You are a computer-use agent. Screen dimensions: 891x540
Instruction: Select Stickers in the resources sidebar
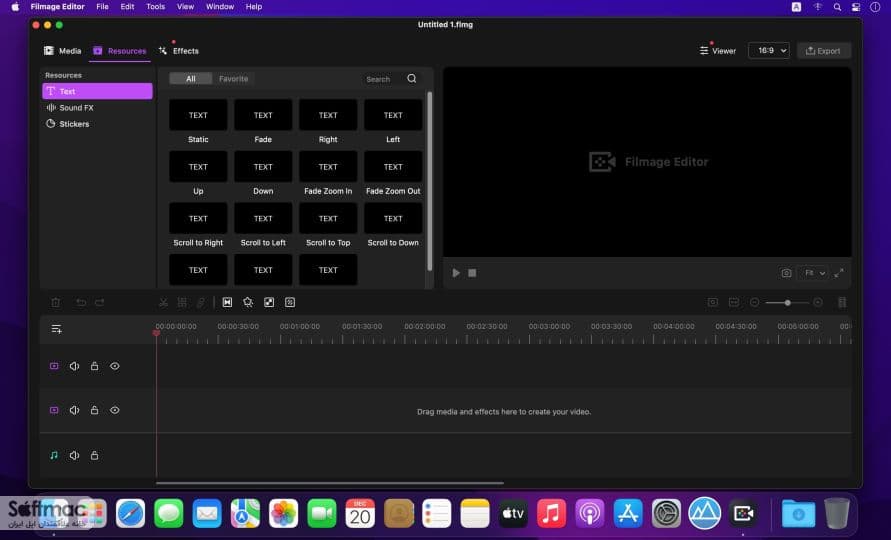97,124
